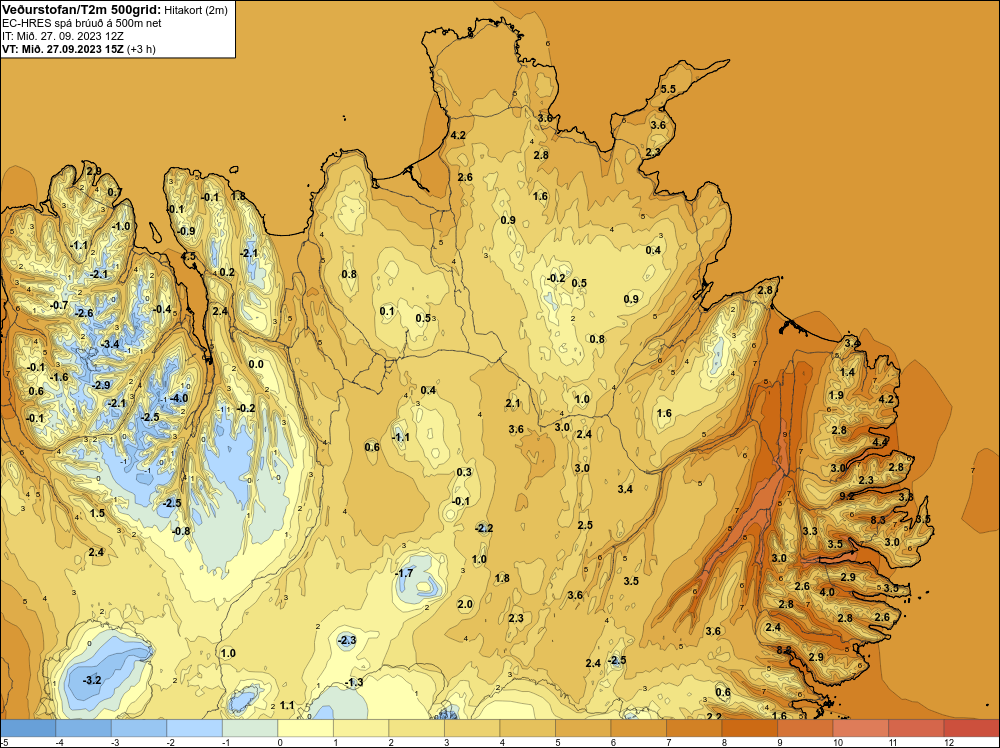Click the "12" tick label on the legend

(949, 742)
